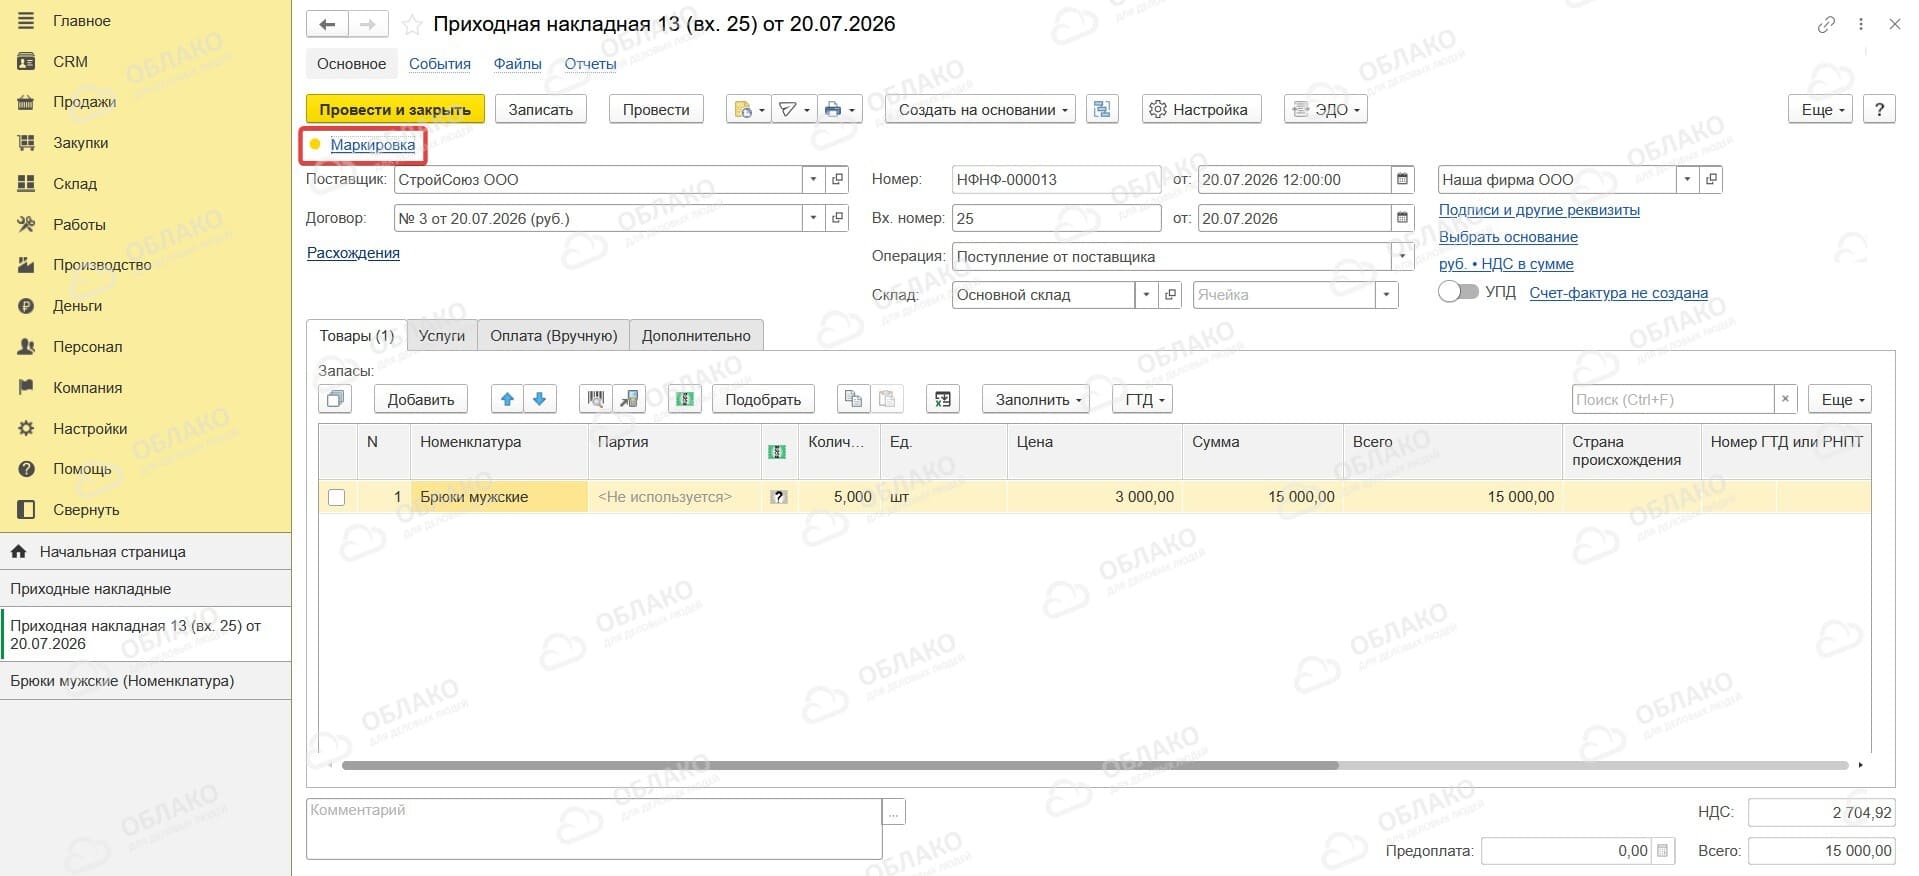Click question-mark icon in Брюки мужские row
Image resolution: width=1919 pixels, height=876 pixels.
pyautogui.click(x=779, y=497)
